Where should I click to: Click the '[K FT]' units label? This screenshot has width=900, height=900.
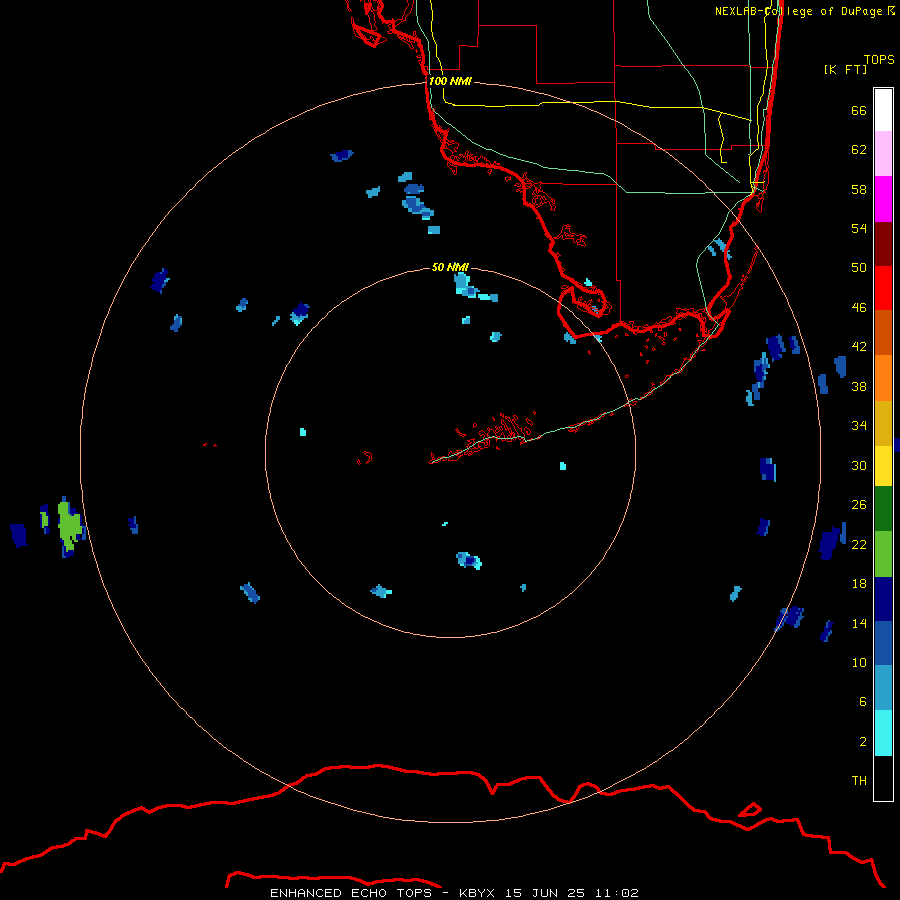click(x=845, y=69)
